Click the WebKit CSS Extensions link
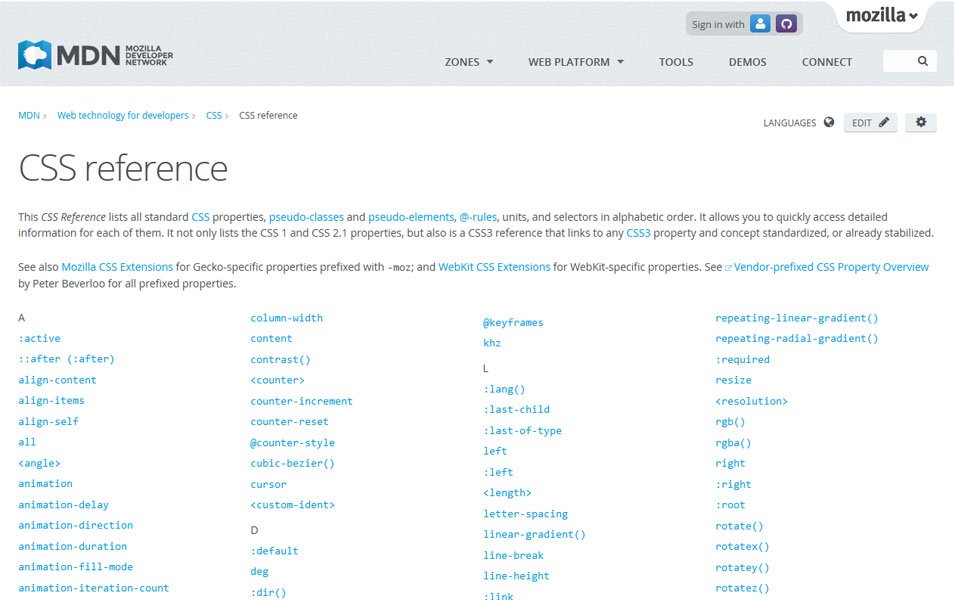The width and height of the screenshot is (954, 600). point(493,266)
